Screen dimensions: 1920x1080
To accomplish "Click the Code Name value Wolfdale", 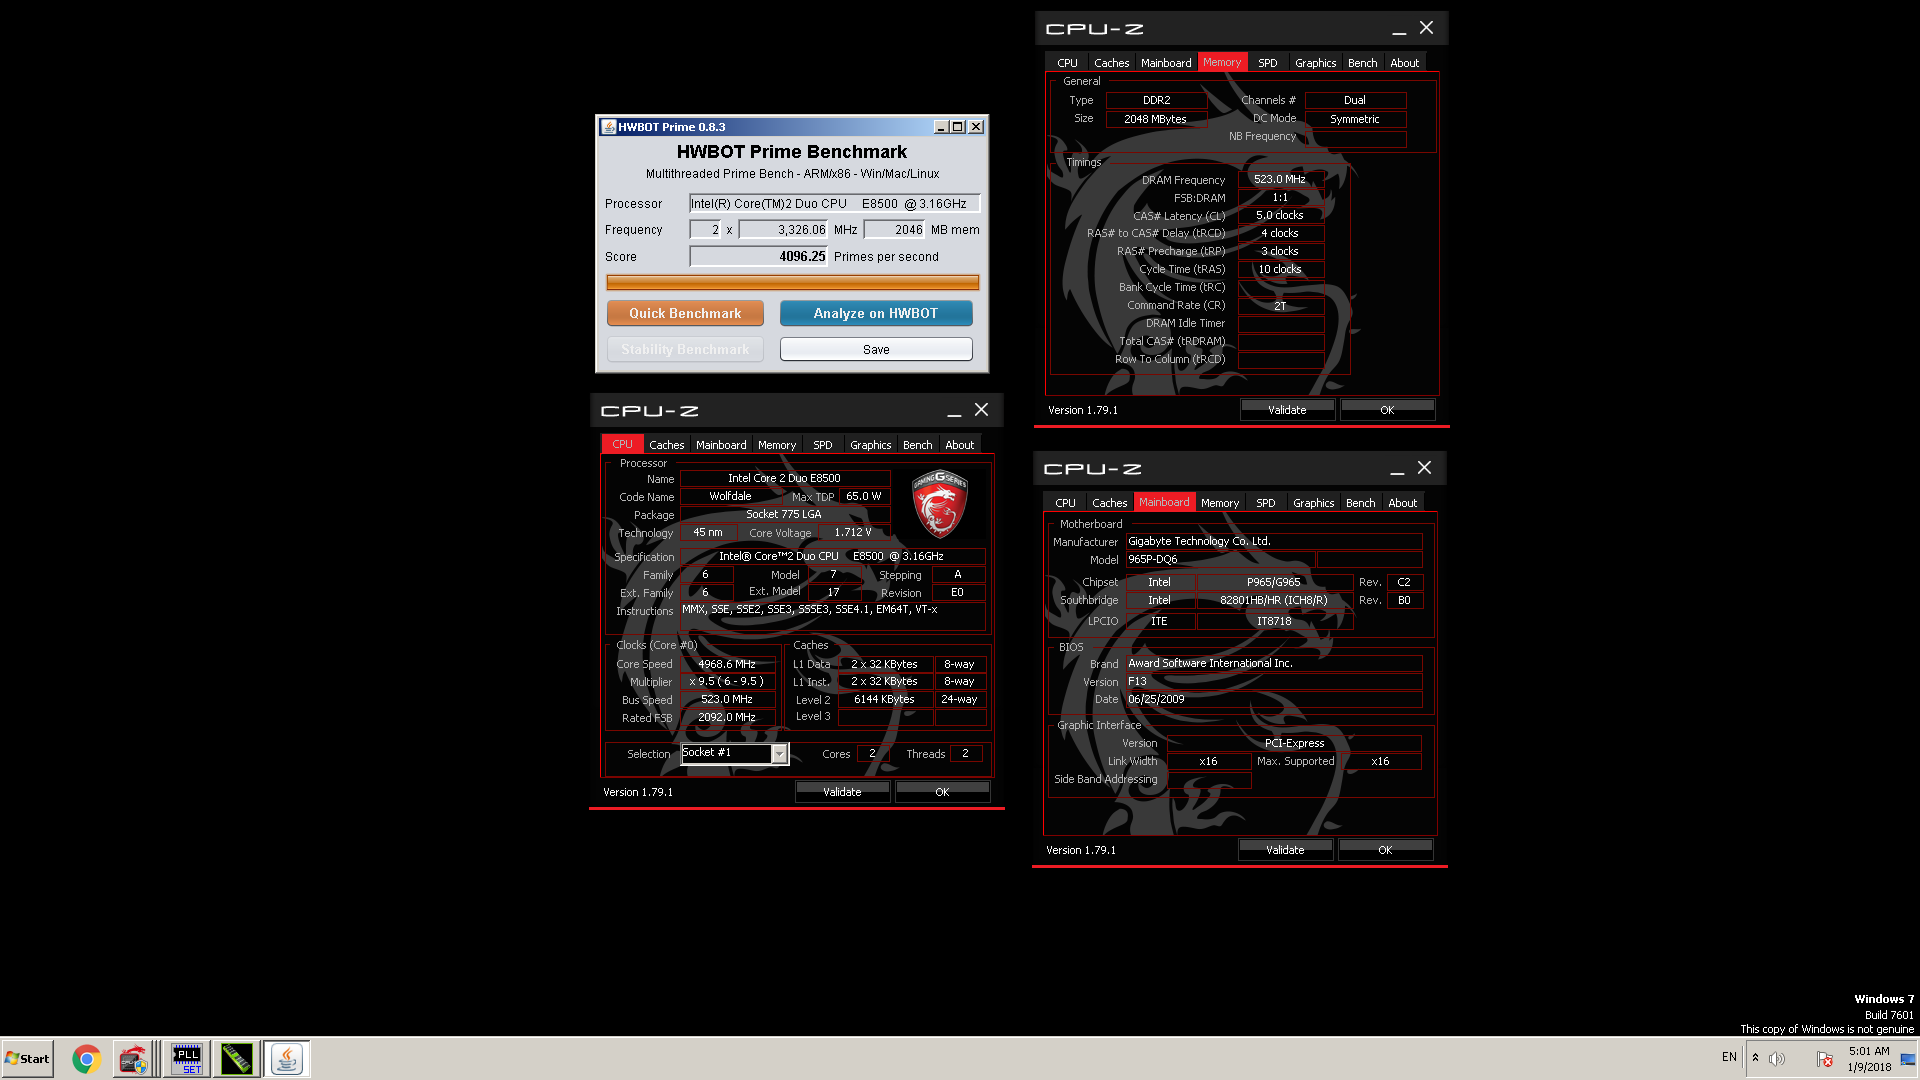I will 730,496.
